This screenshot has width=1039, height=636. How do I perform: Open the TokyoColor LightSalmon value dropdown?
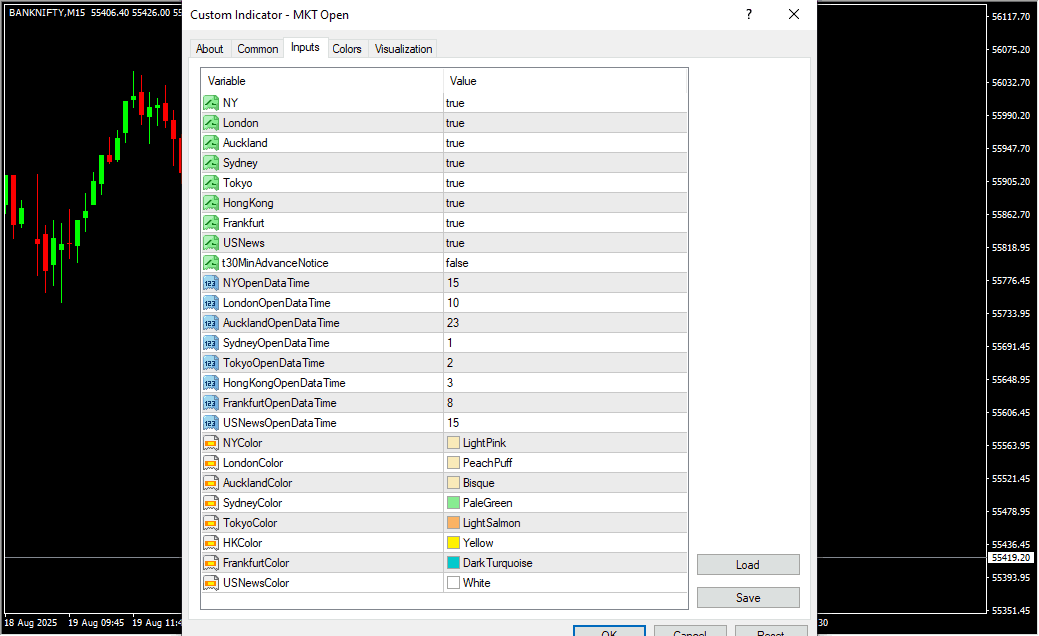[x=491, y=523]
